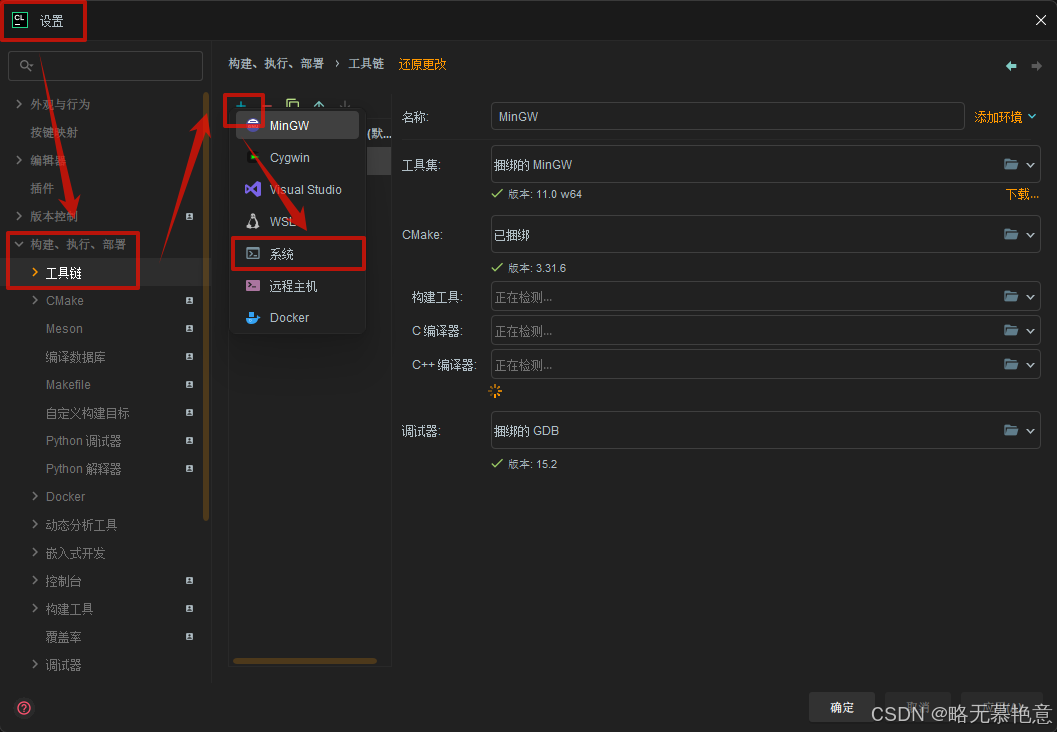Select 工具链 in the settings tree
This screenshot has width=1057, height=732.
63,273
